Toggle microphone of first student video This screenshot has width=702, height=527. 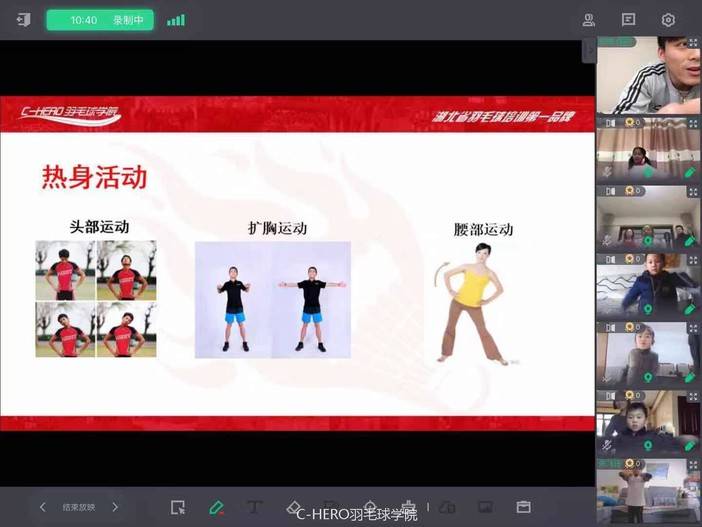tap(606, 172)
